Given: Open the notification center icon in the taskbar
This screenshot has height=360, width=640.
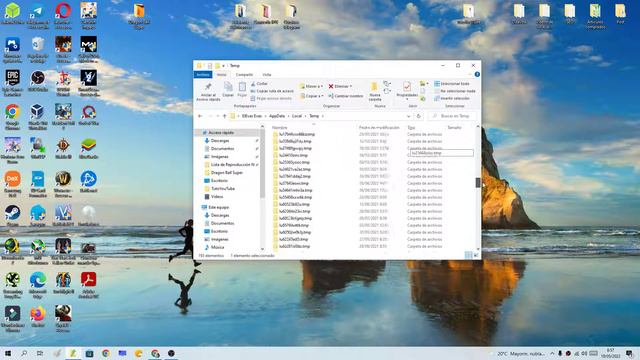Looking at the screenshot, I should (x=629, y=353).
